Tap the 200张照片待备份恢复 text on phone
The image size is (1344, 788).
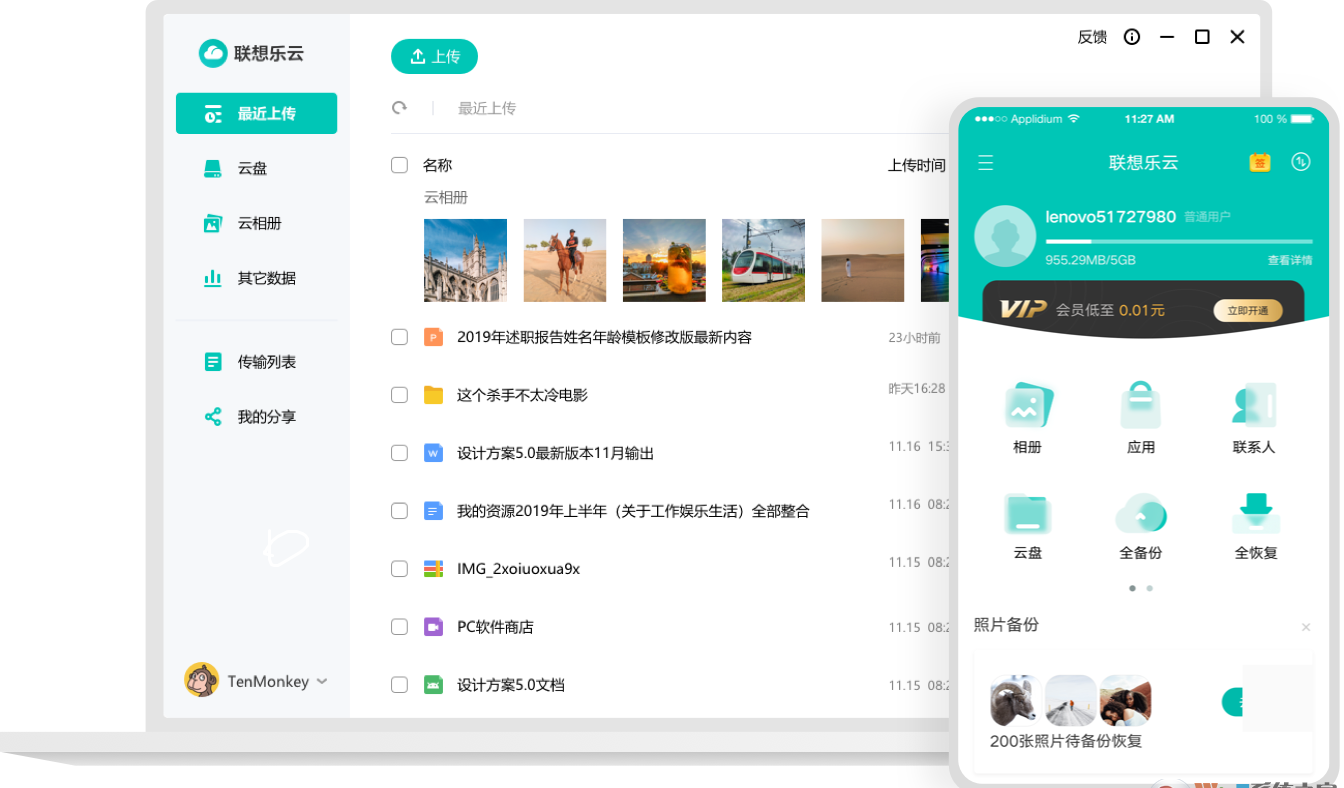(1066, 741)
